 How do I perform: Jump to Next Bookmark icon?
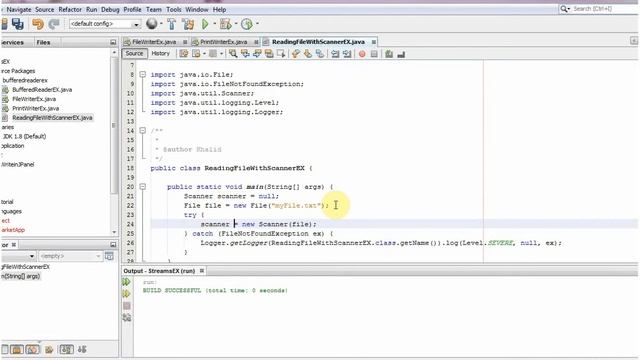tap(307, 53)
